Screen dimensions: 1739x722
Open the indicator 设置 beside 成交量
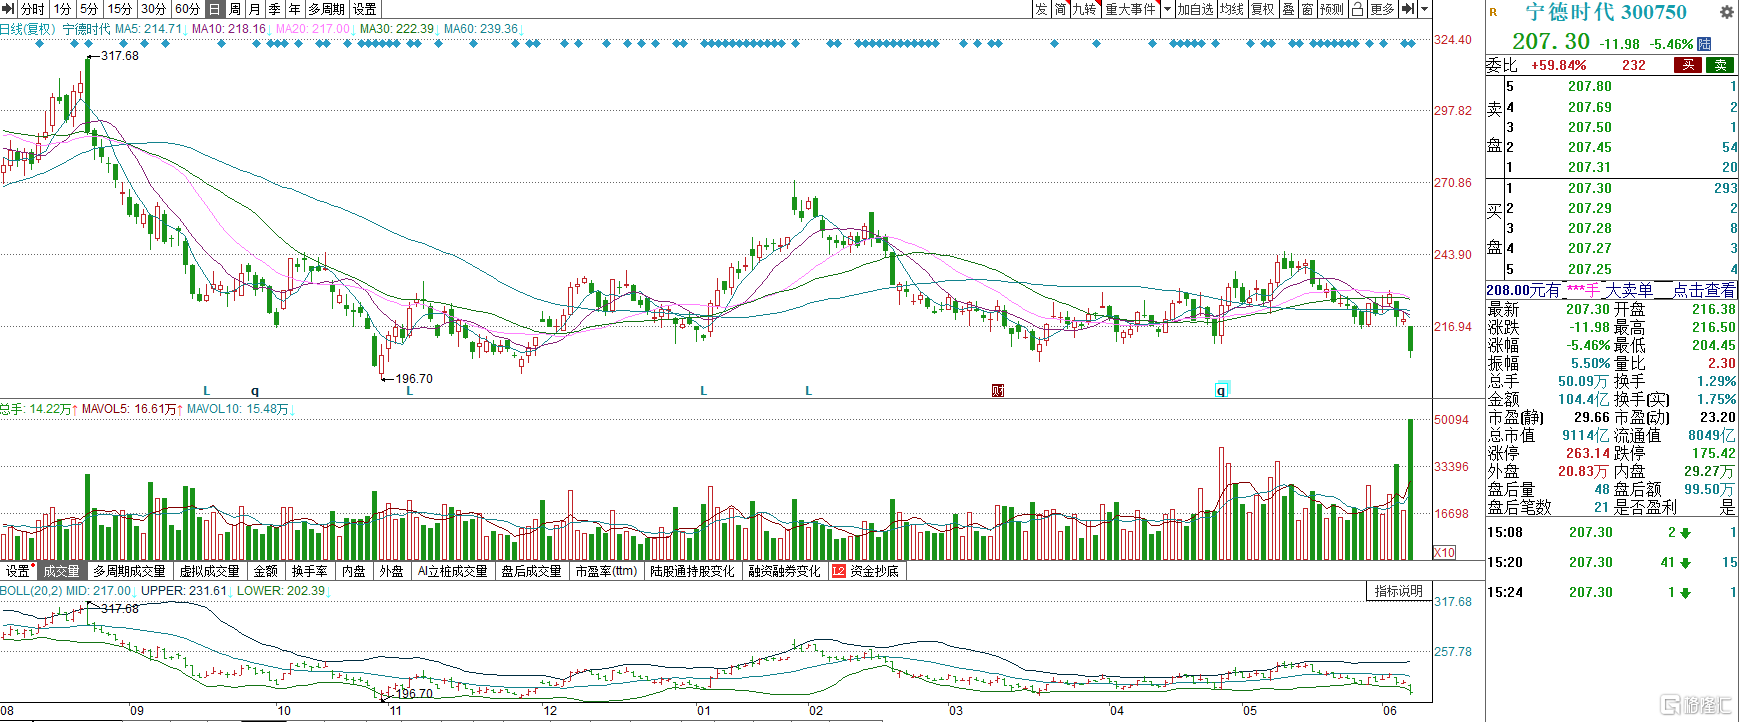click(x=18, y=571)
